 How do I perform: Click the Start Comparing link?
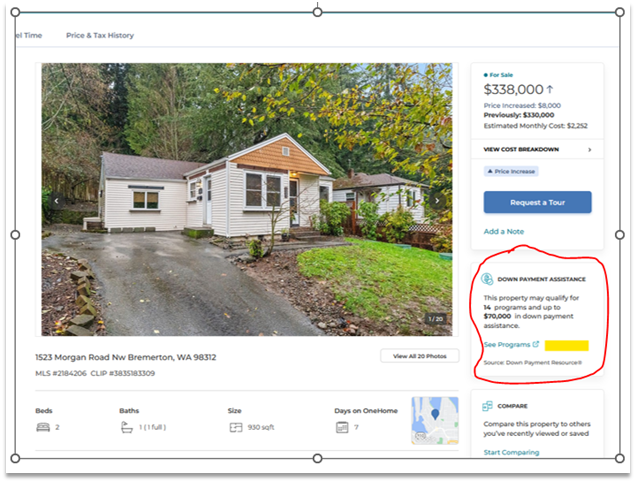(511, 452)
